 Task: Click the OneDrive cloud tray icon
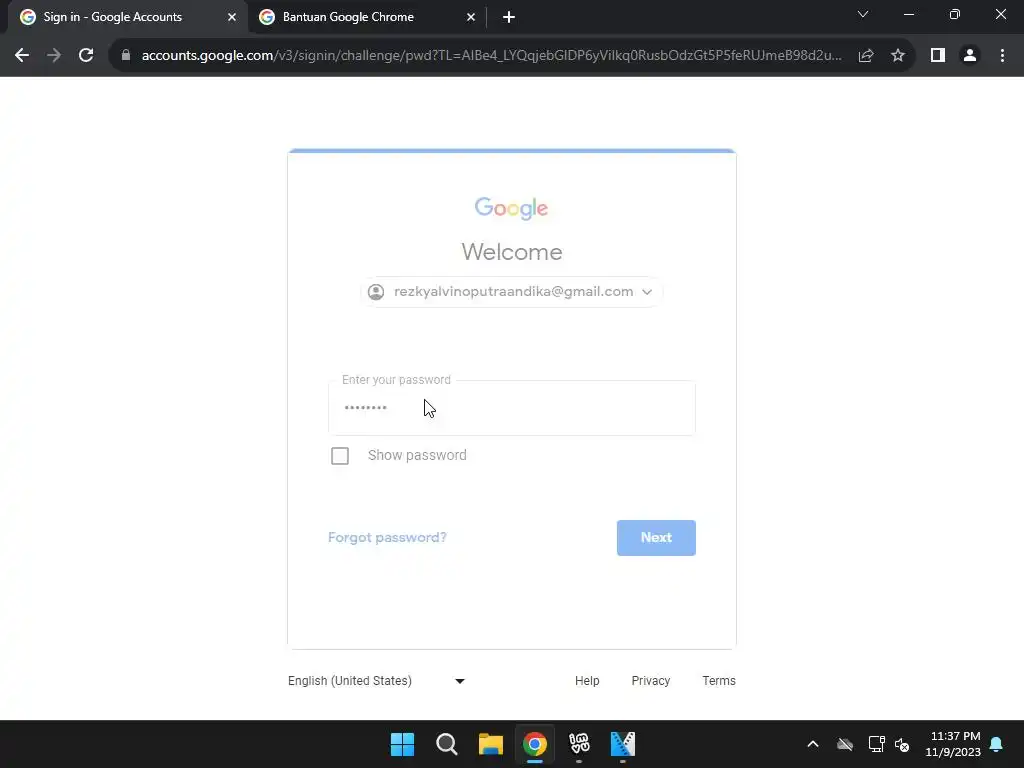pos(845,744)
